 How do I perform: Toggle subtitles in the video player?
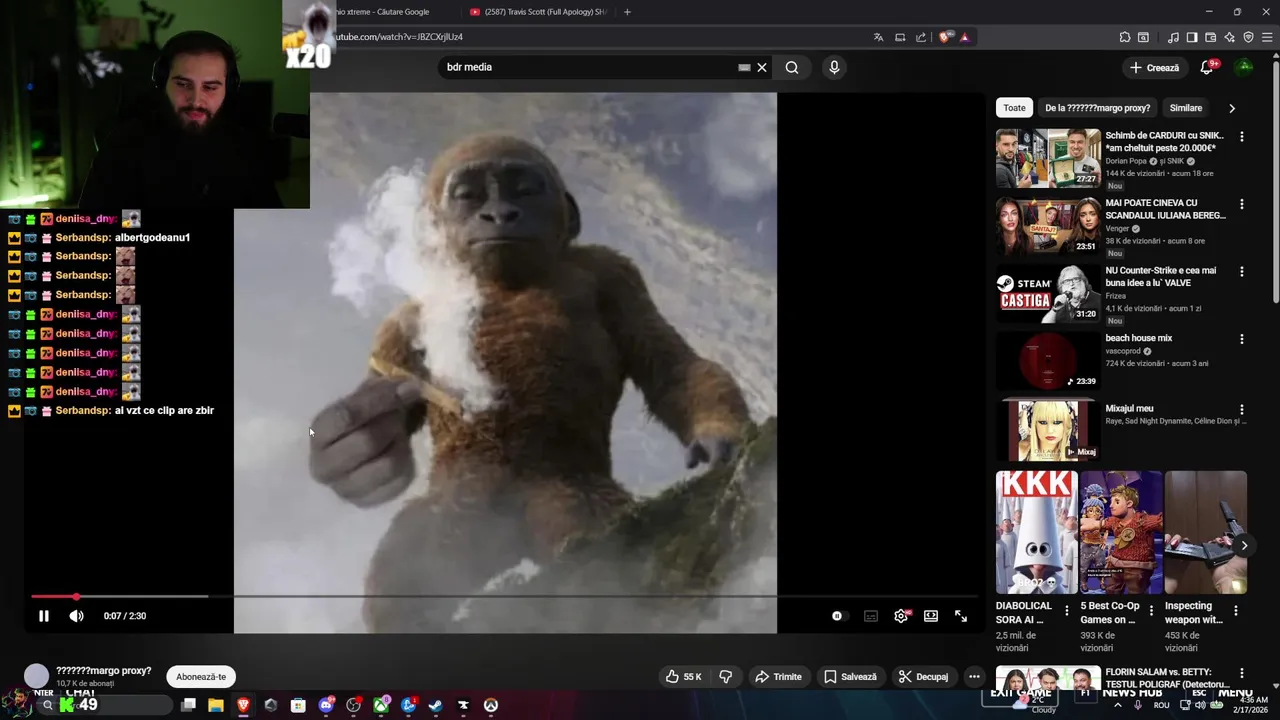(x=871, y=616)
